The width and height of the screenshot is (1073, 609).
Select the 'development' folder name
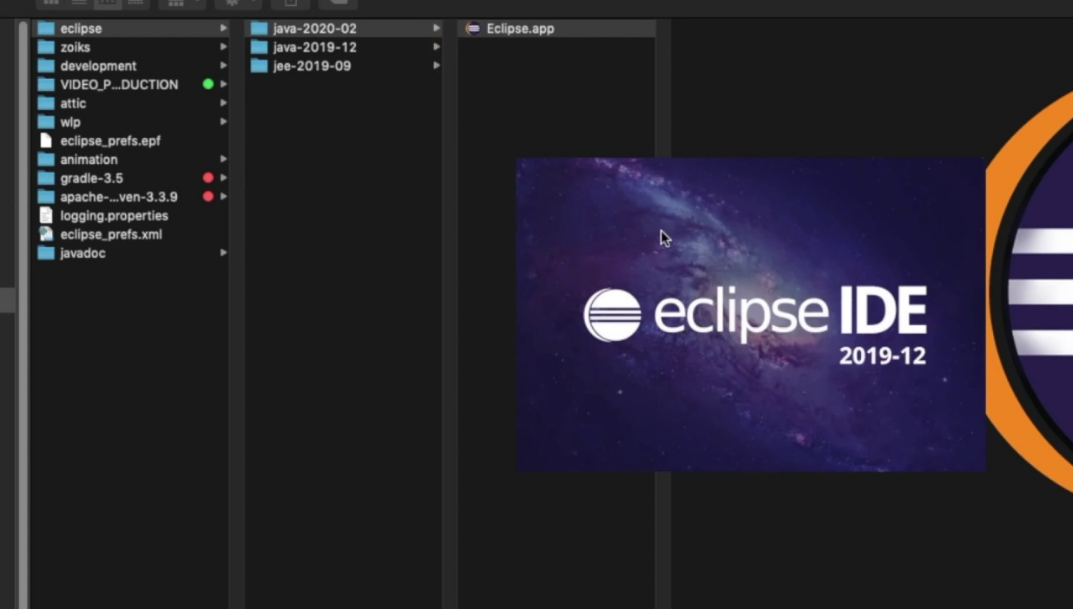tap(99, 66)
